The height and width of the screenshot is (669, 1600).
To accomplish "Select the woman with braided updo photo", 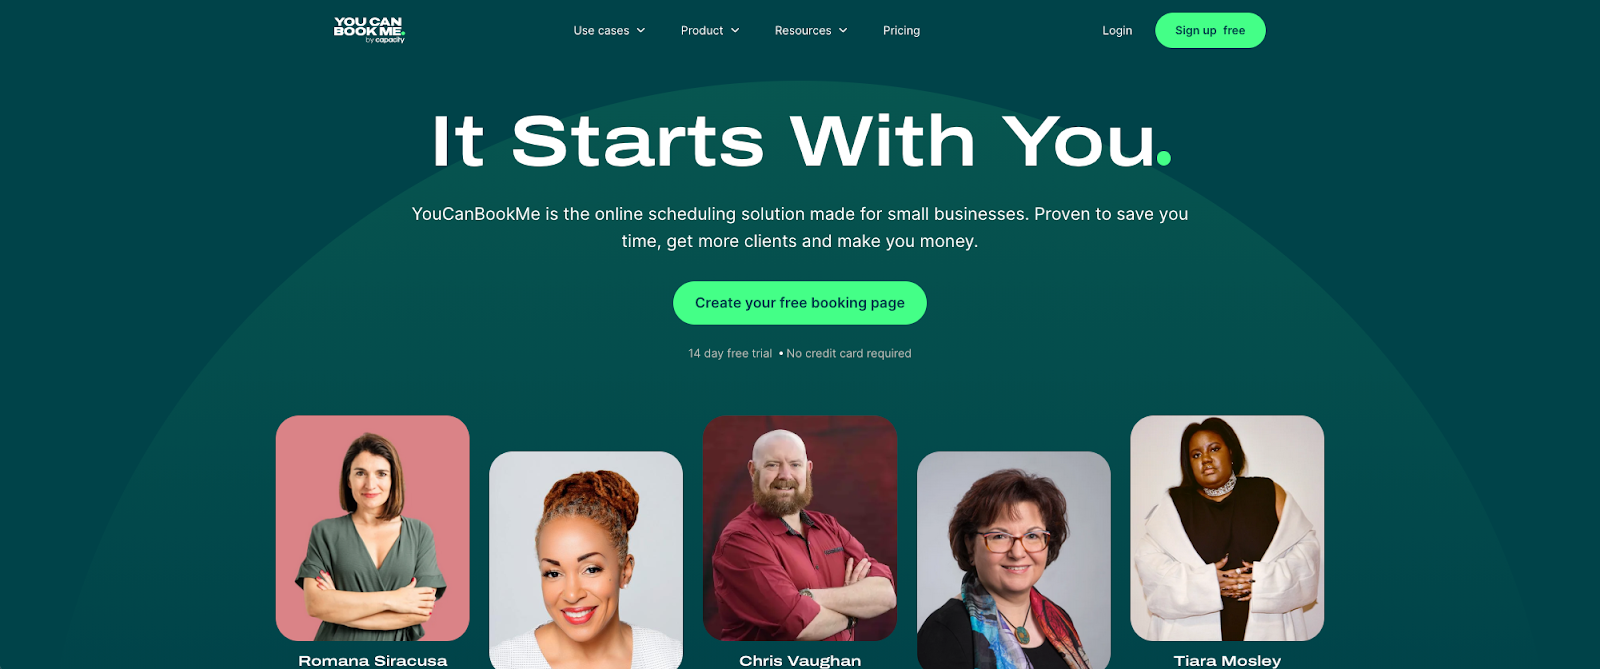I will pyautogui.click(x=586, y=560).
